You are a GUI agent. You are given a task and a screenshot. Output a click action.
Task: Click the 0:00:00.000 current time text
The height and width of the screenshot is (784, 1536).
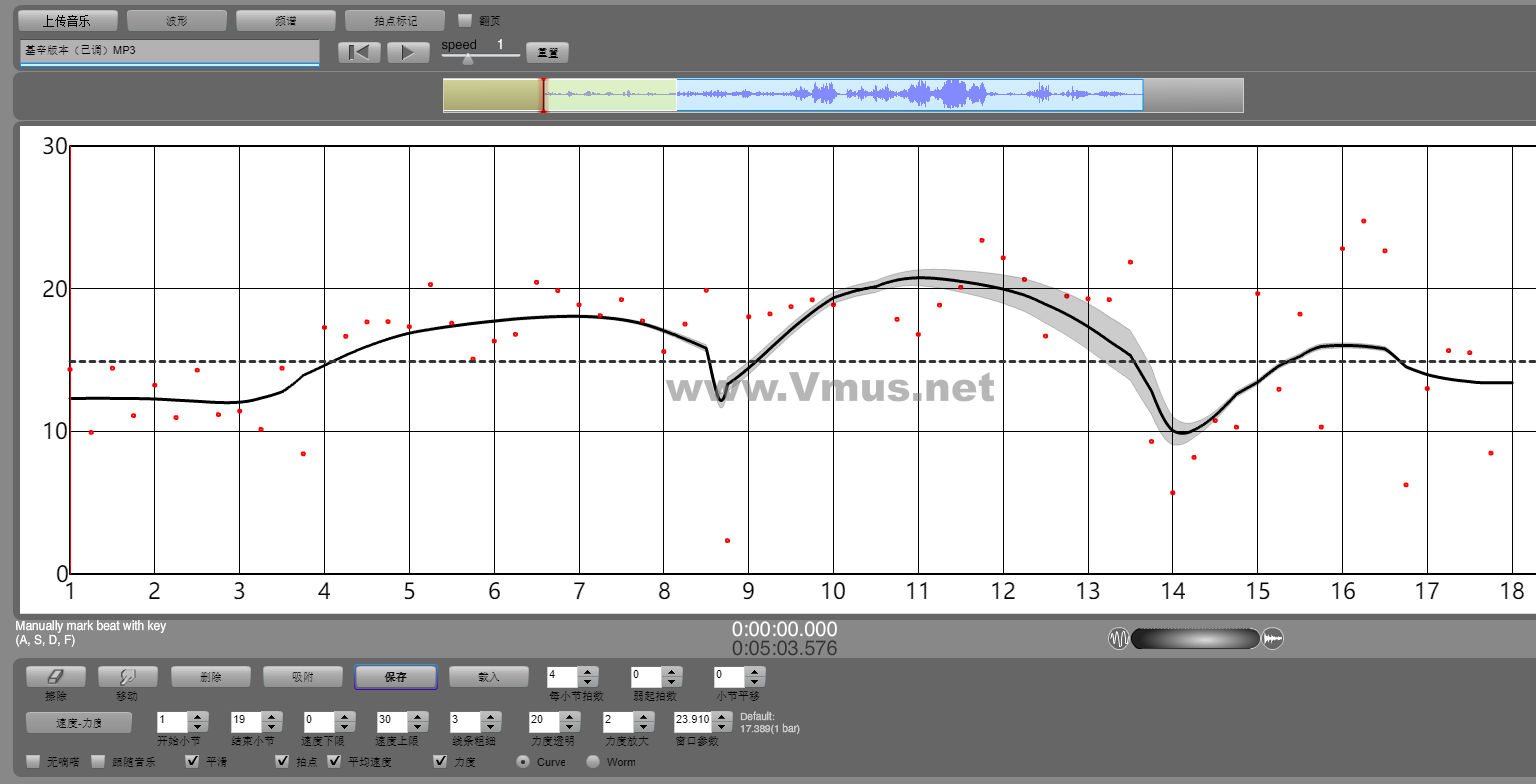point(785,629)
